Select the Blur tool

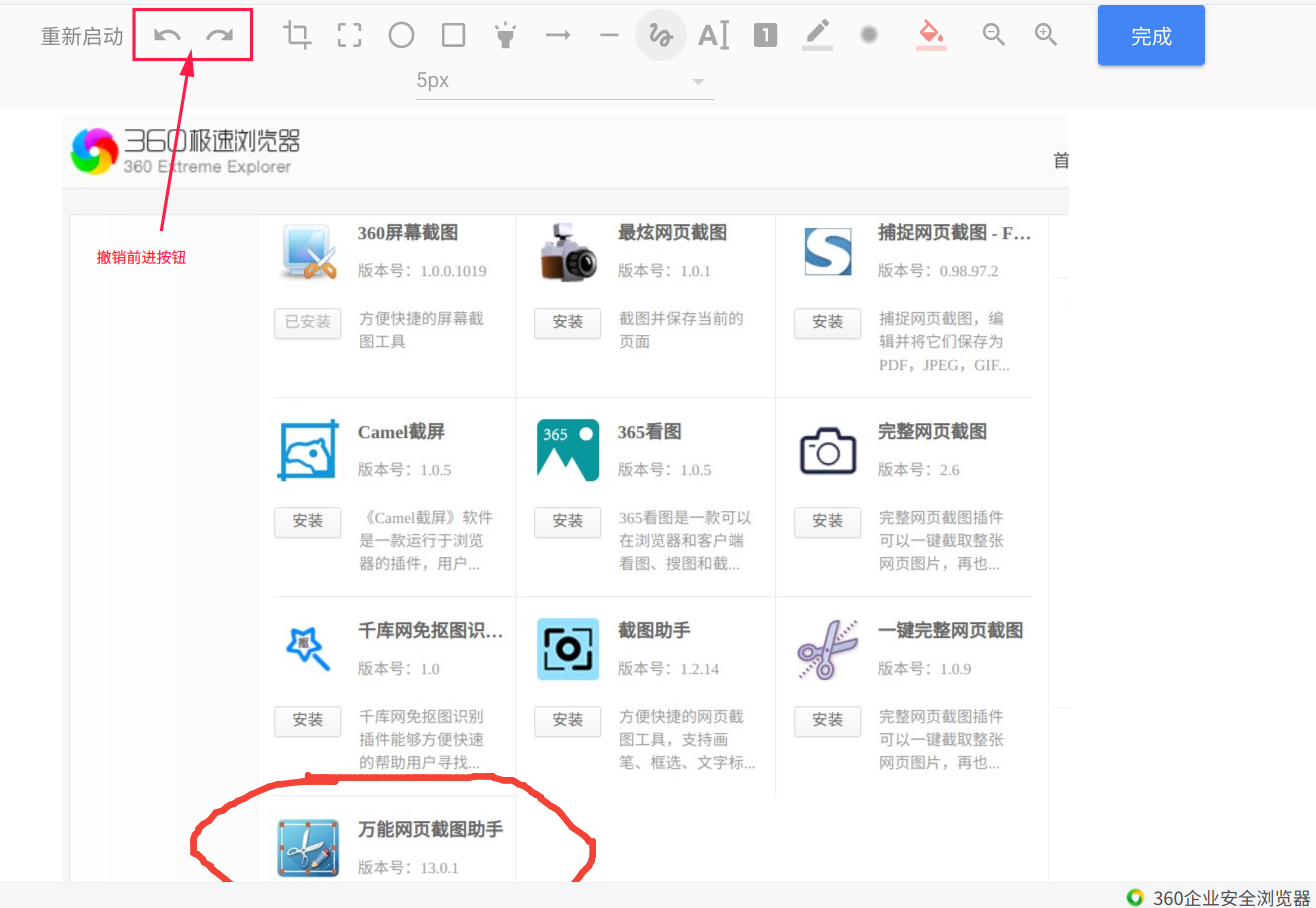[x=869, y=36]
